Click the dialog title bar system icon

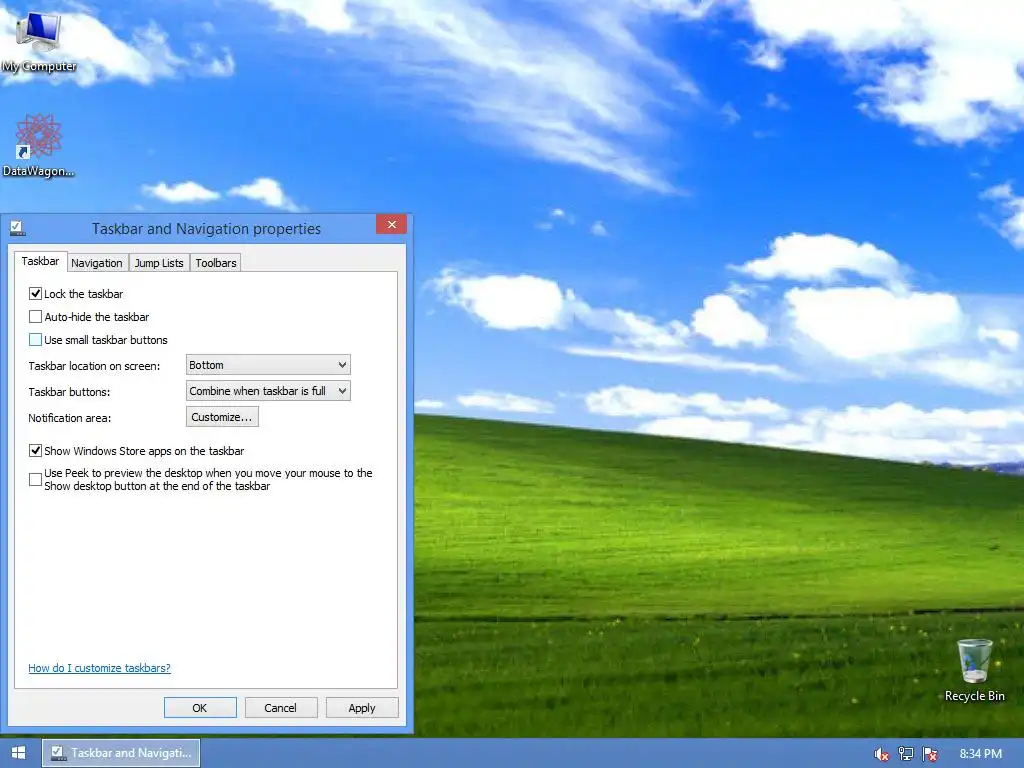(18, 229)
